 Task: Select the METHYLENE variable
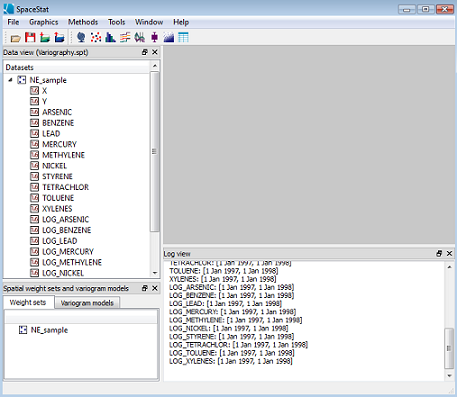[x=63, y=155]
